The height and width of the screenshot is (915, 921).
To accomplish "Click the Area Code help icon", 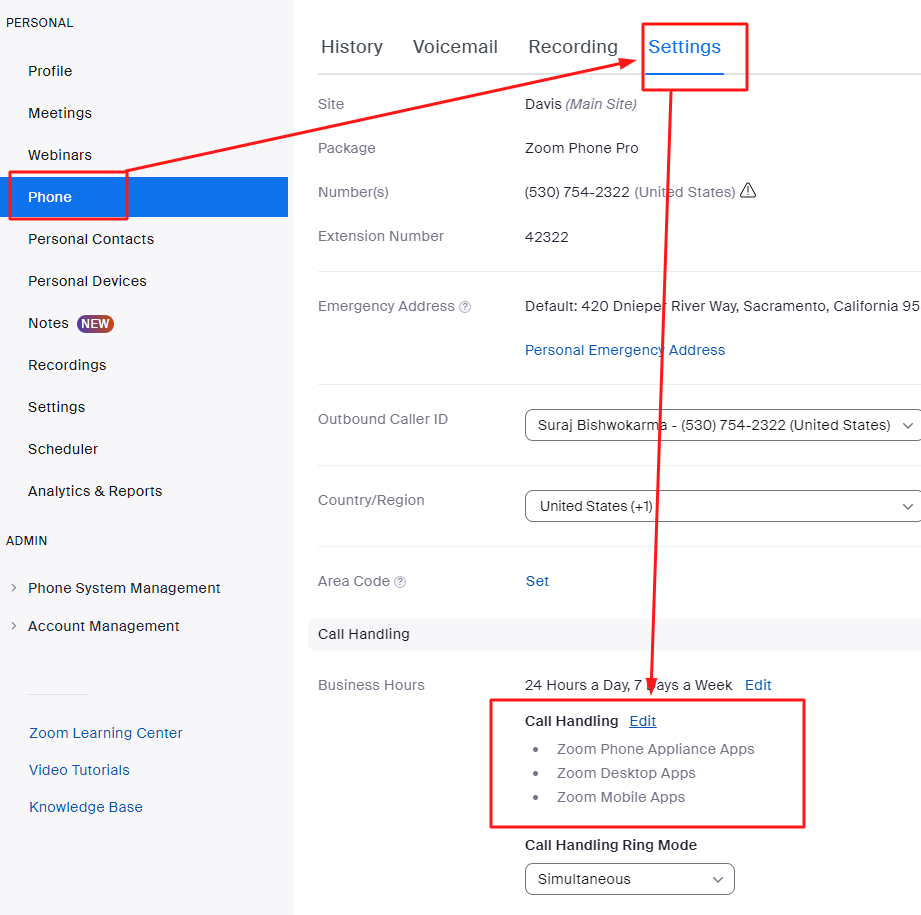I will click(401, 581).
